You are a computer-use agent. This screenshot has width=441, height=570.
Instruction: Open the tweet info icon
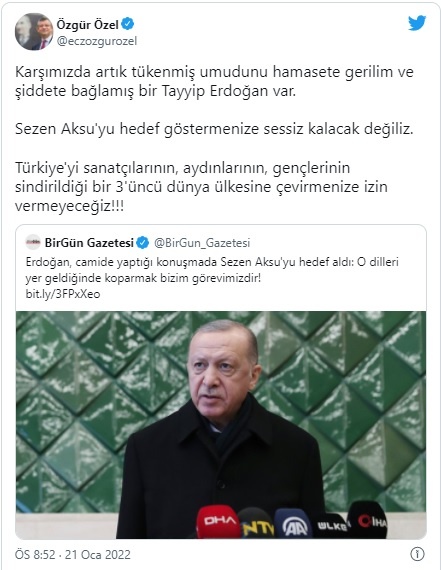coord(417,554)
